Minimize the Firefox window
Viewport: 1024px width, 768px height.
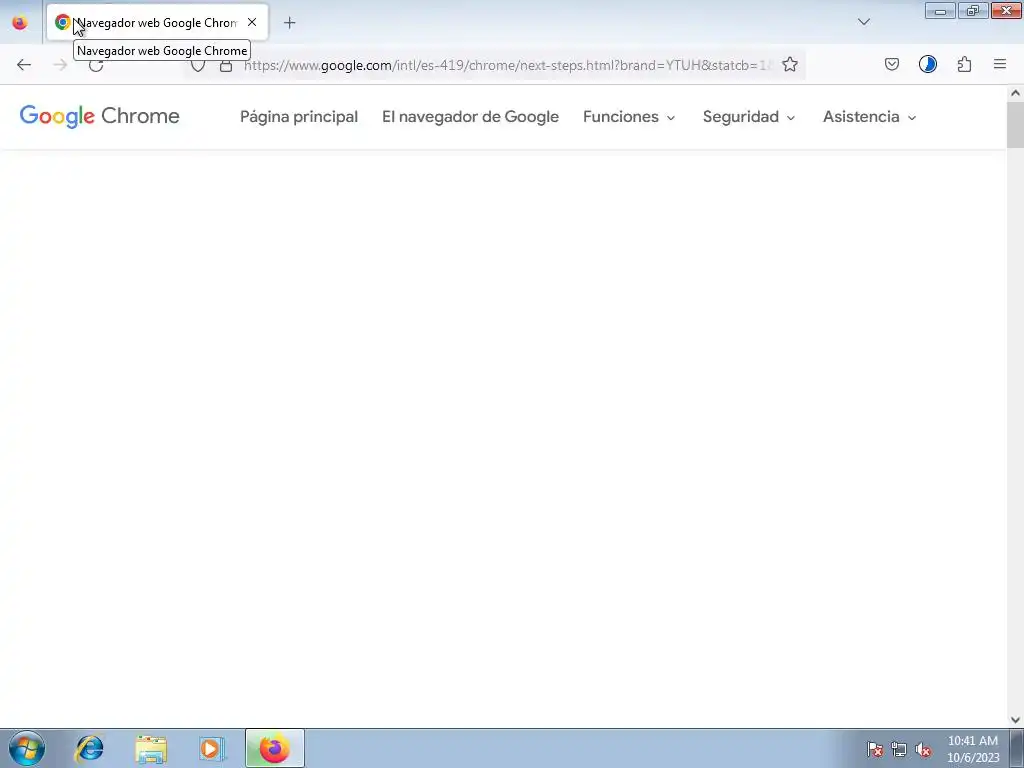940,11
